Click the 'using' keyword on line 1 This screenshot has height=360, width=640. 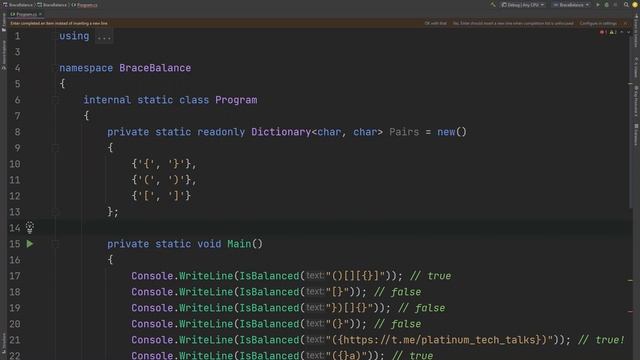pyautogui.click(x=74, y=36)
